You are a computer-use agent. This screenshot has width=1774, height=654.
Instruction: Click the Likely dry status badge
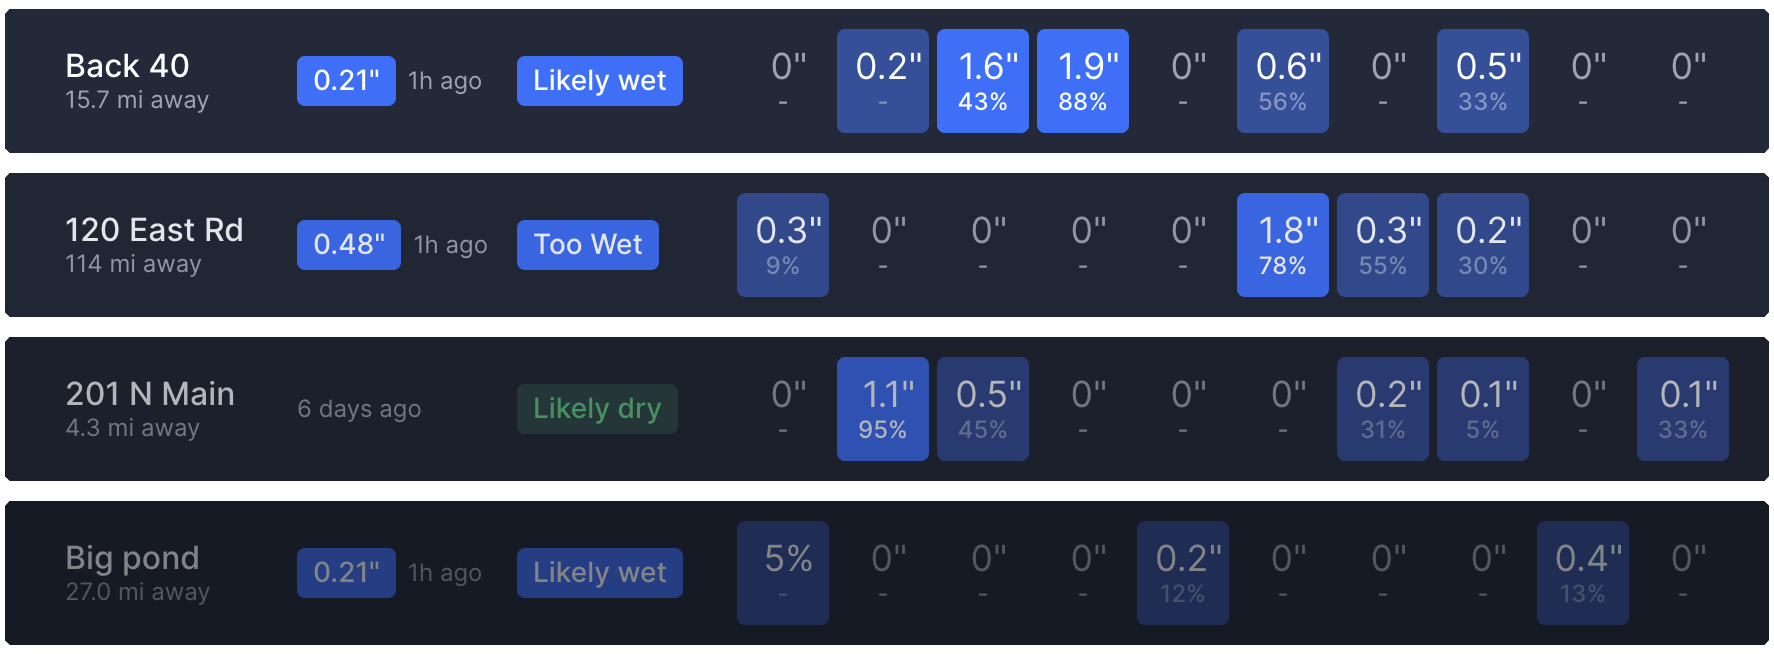tap(597, 409)
